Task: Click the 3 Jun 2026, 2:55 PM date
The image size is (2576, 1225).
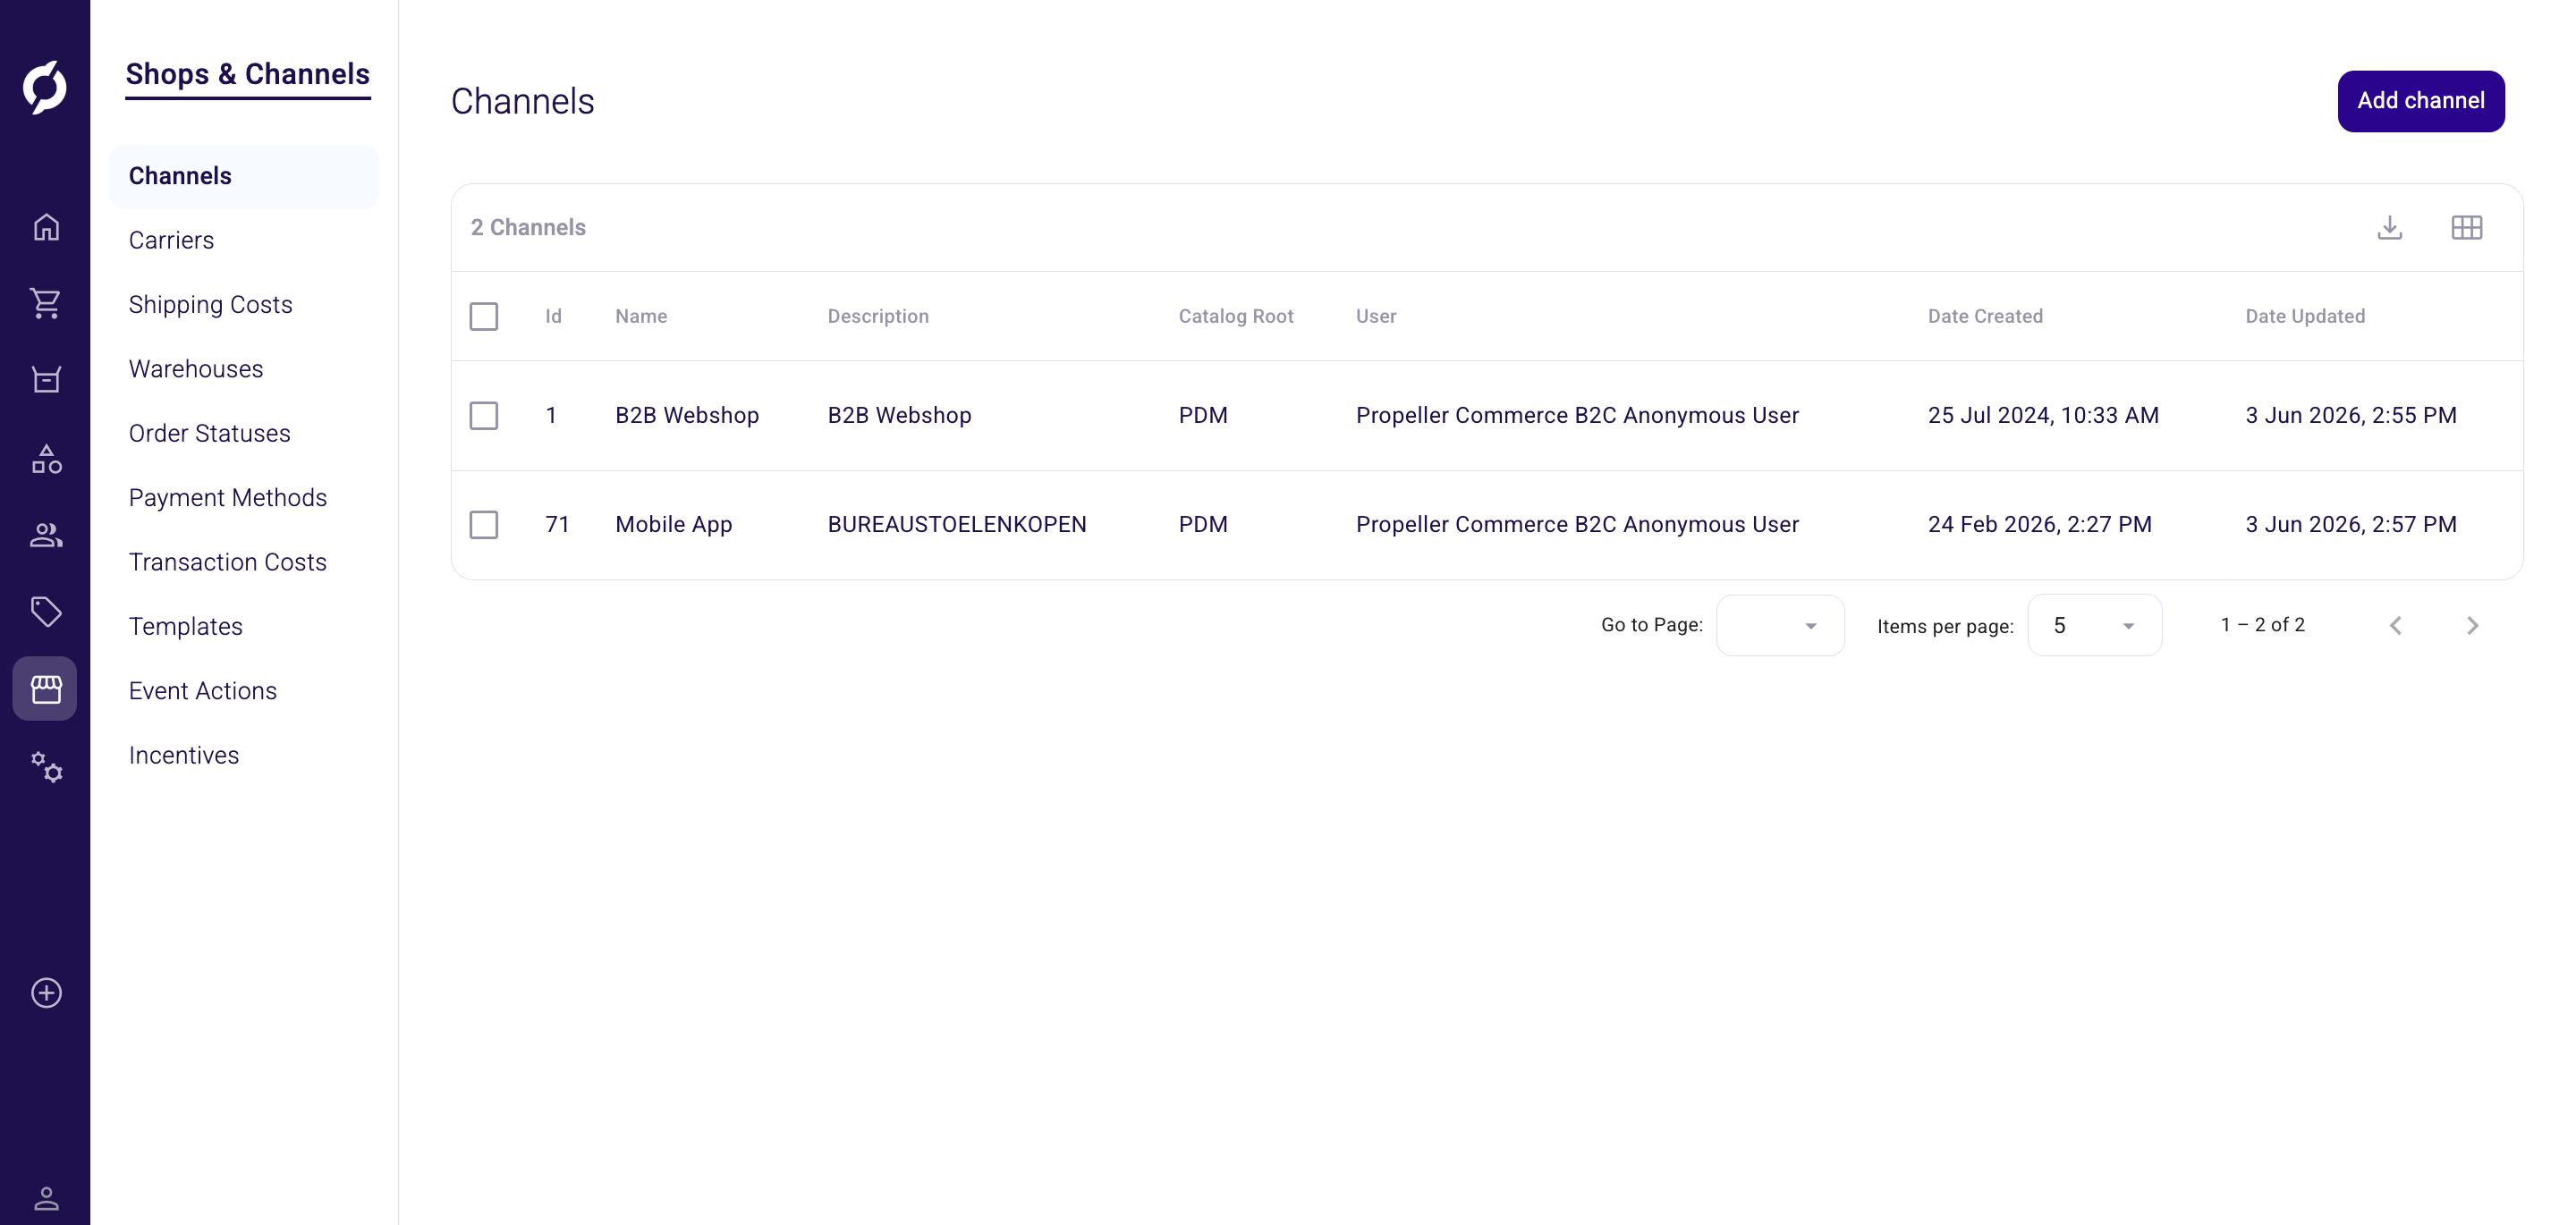Action: click(x=2351, y=415)
